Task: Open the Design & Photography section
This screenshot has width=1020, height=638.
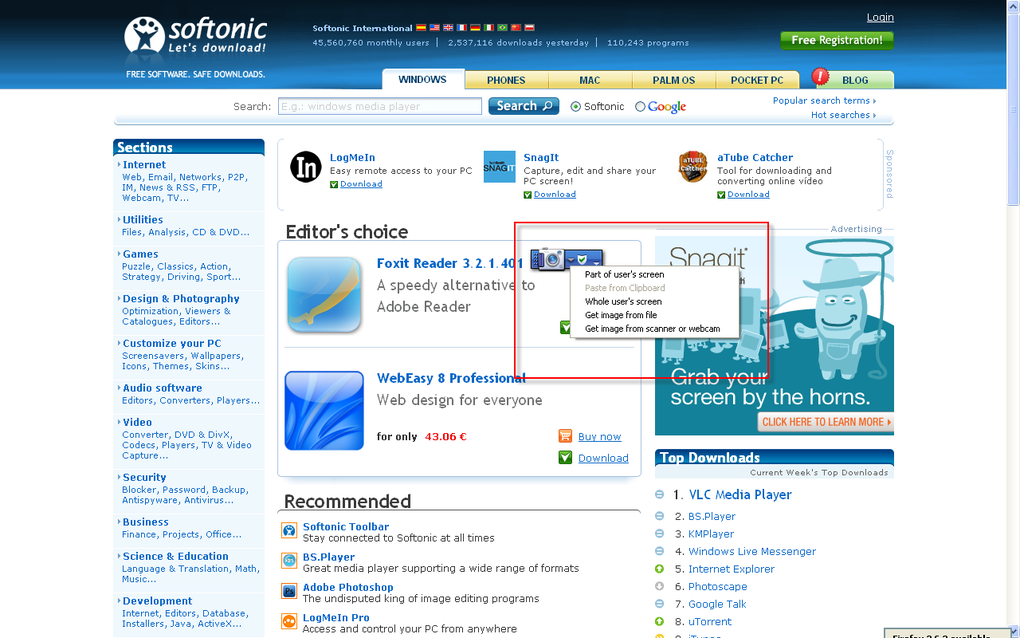Action: click(181, 299)
